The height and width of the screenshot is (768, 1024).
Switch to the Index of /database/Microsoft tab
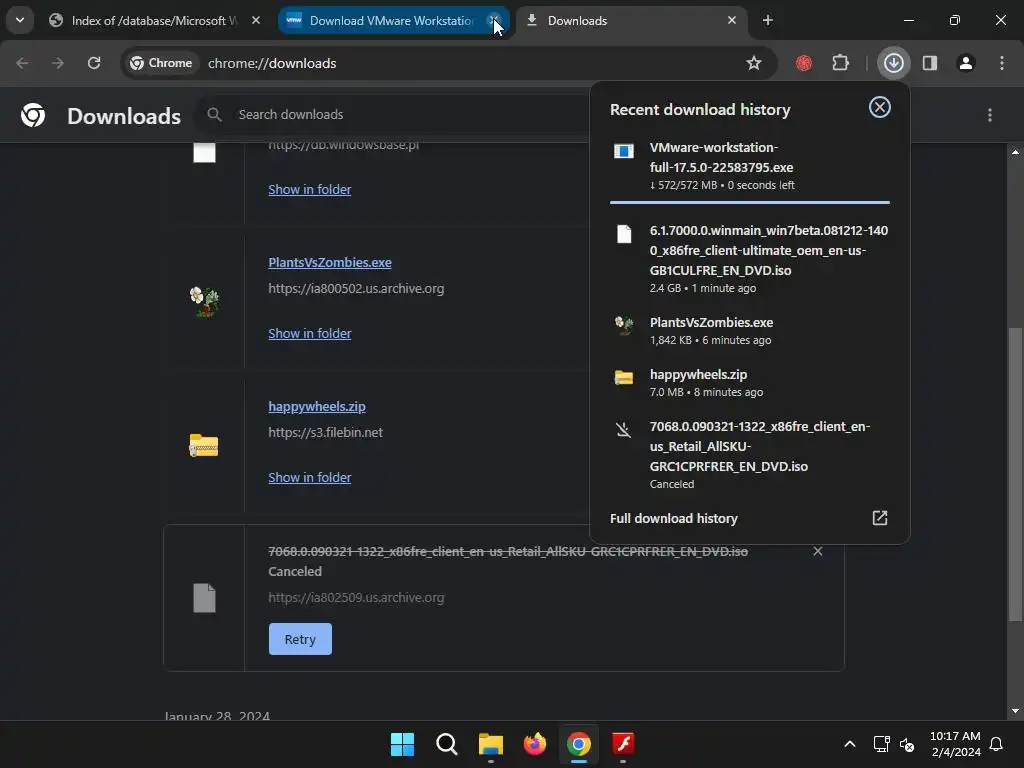155,21
